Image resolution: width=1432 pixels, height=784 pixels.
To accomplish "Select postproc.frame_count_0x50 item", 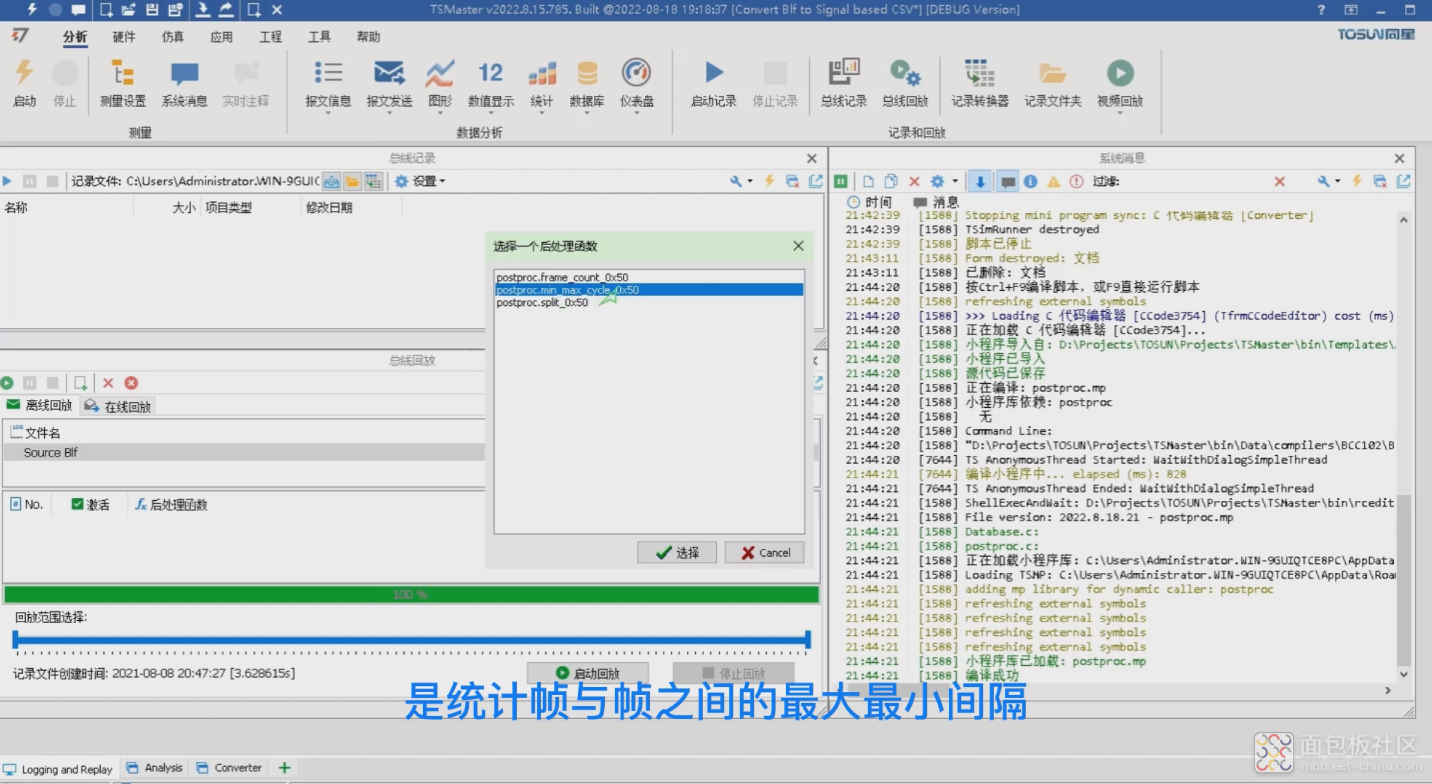I will coord(650,277).
